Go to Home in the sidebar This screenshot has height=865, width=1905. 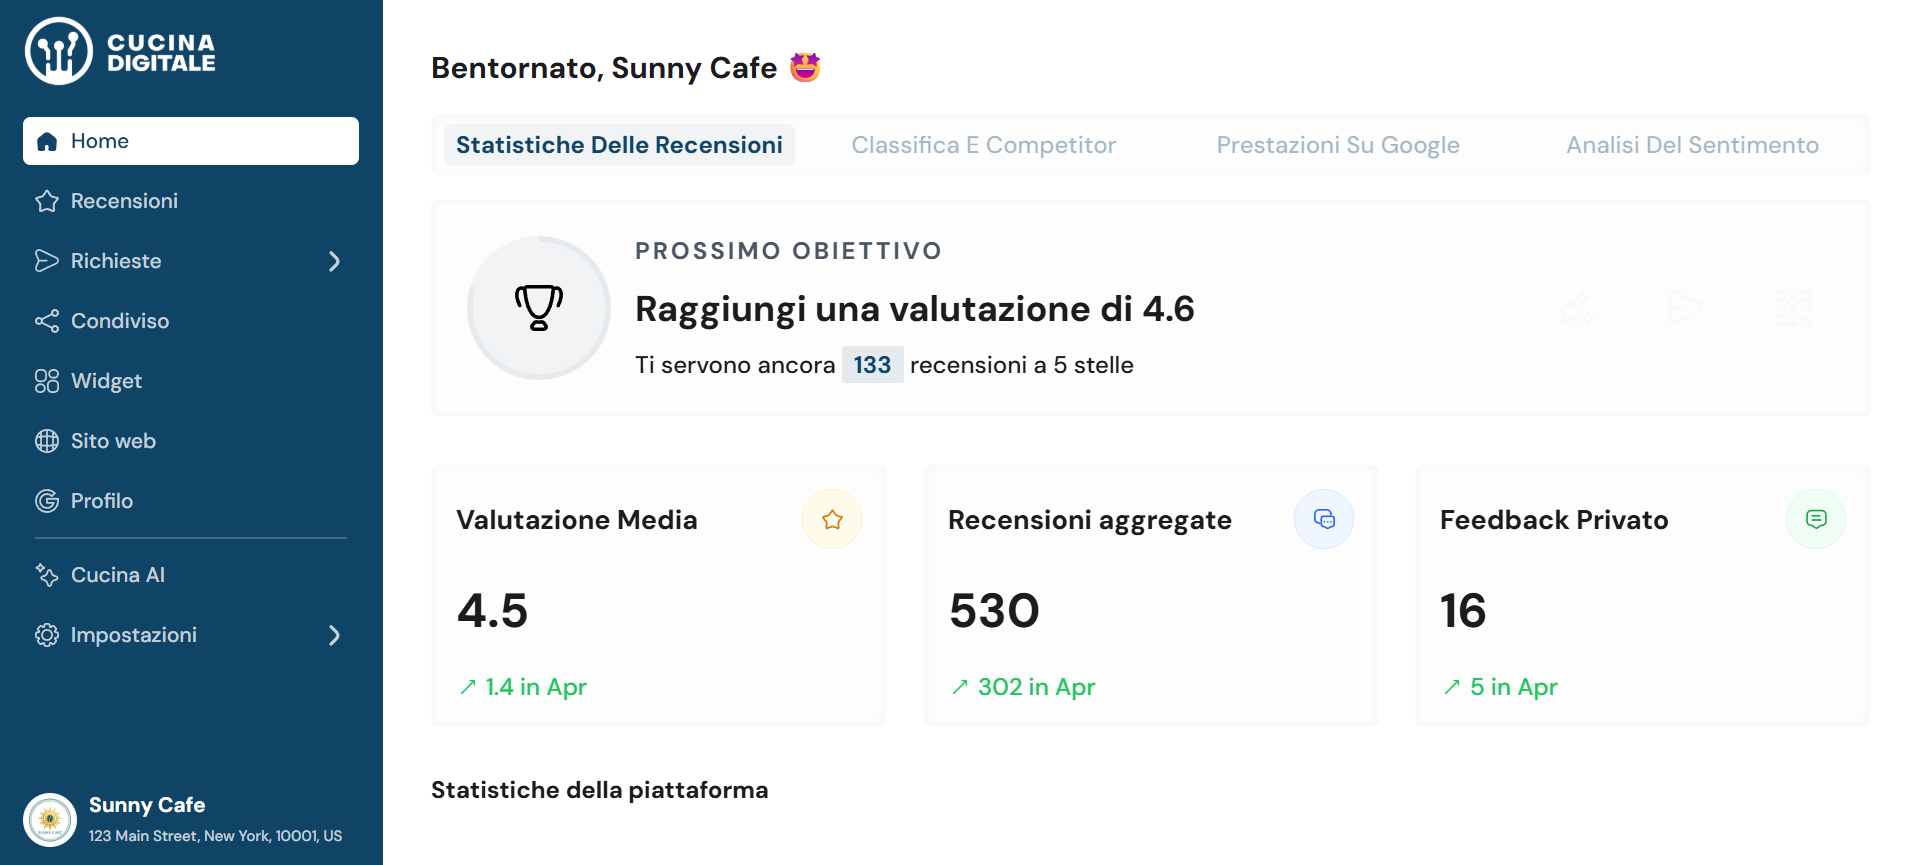(x=190, y=141)
